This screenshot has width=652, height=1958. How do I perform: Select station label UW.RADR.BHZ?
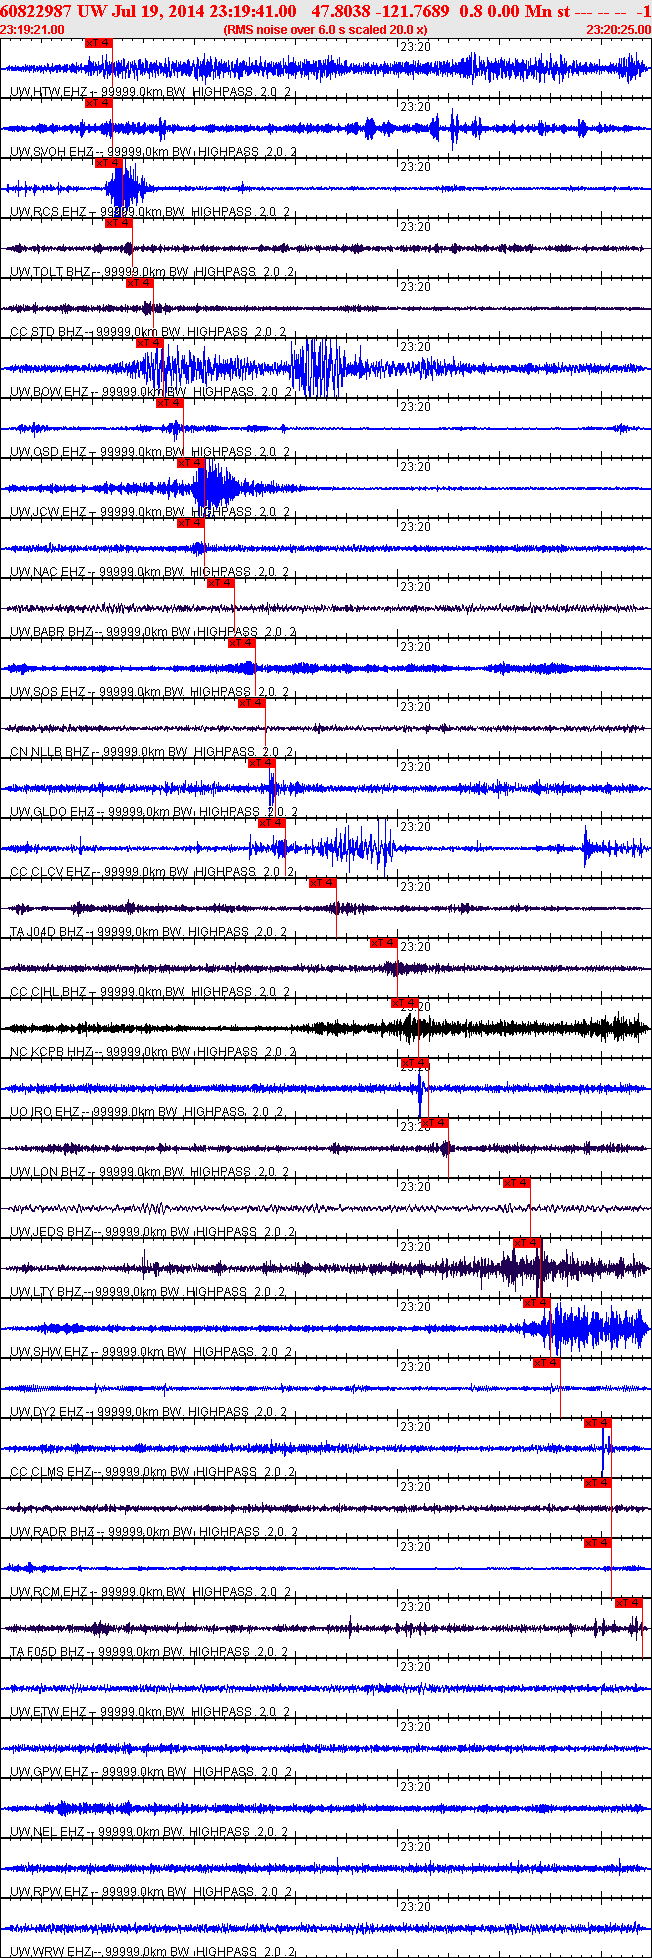click(52, 1532)
